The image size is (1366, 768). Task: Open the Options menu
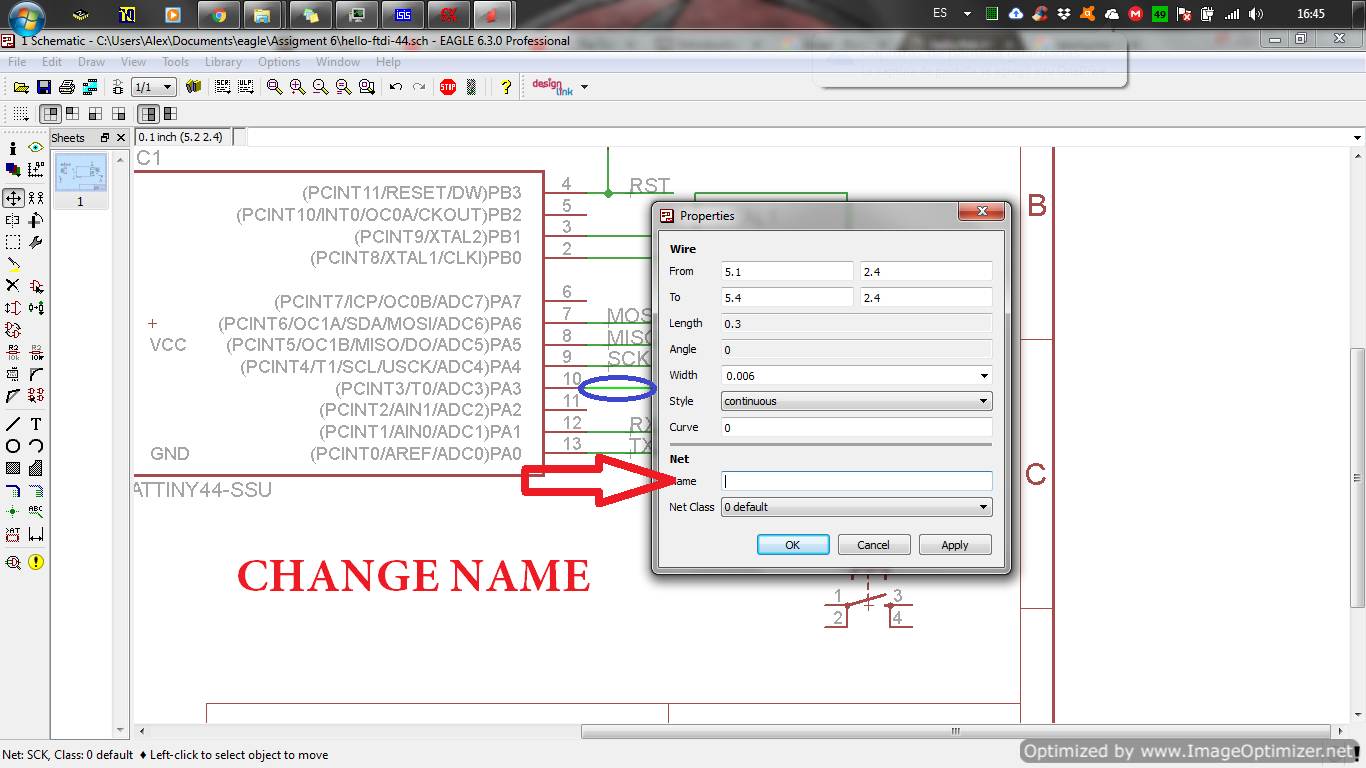[x=279, y=62]
